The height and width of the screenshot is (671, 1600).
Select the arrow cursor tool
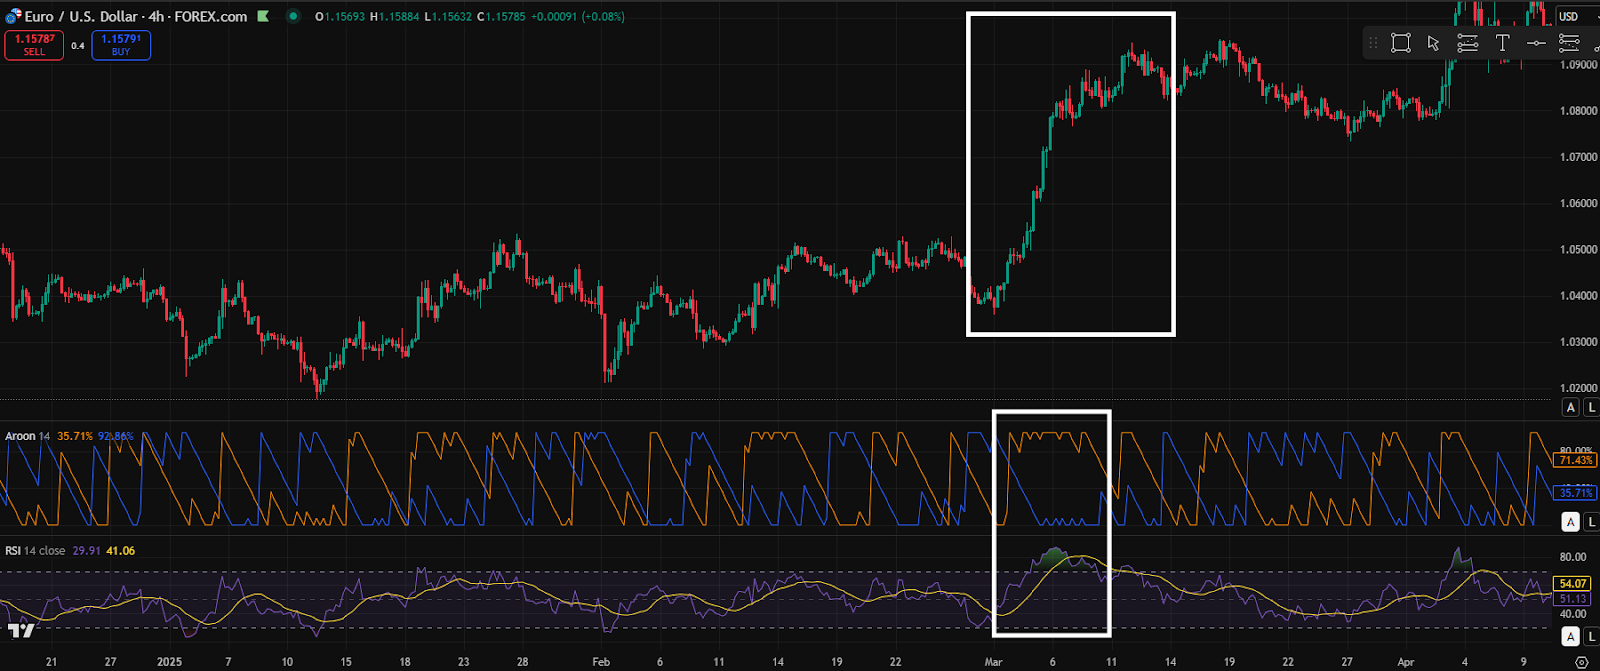1433,43
